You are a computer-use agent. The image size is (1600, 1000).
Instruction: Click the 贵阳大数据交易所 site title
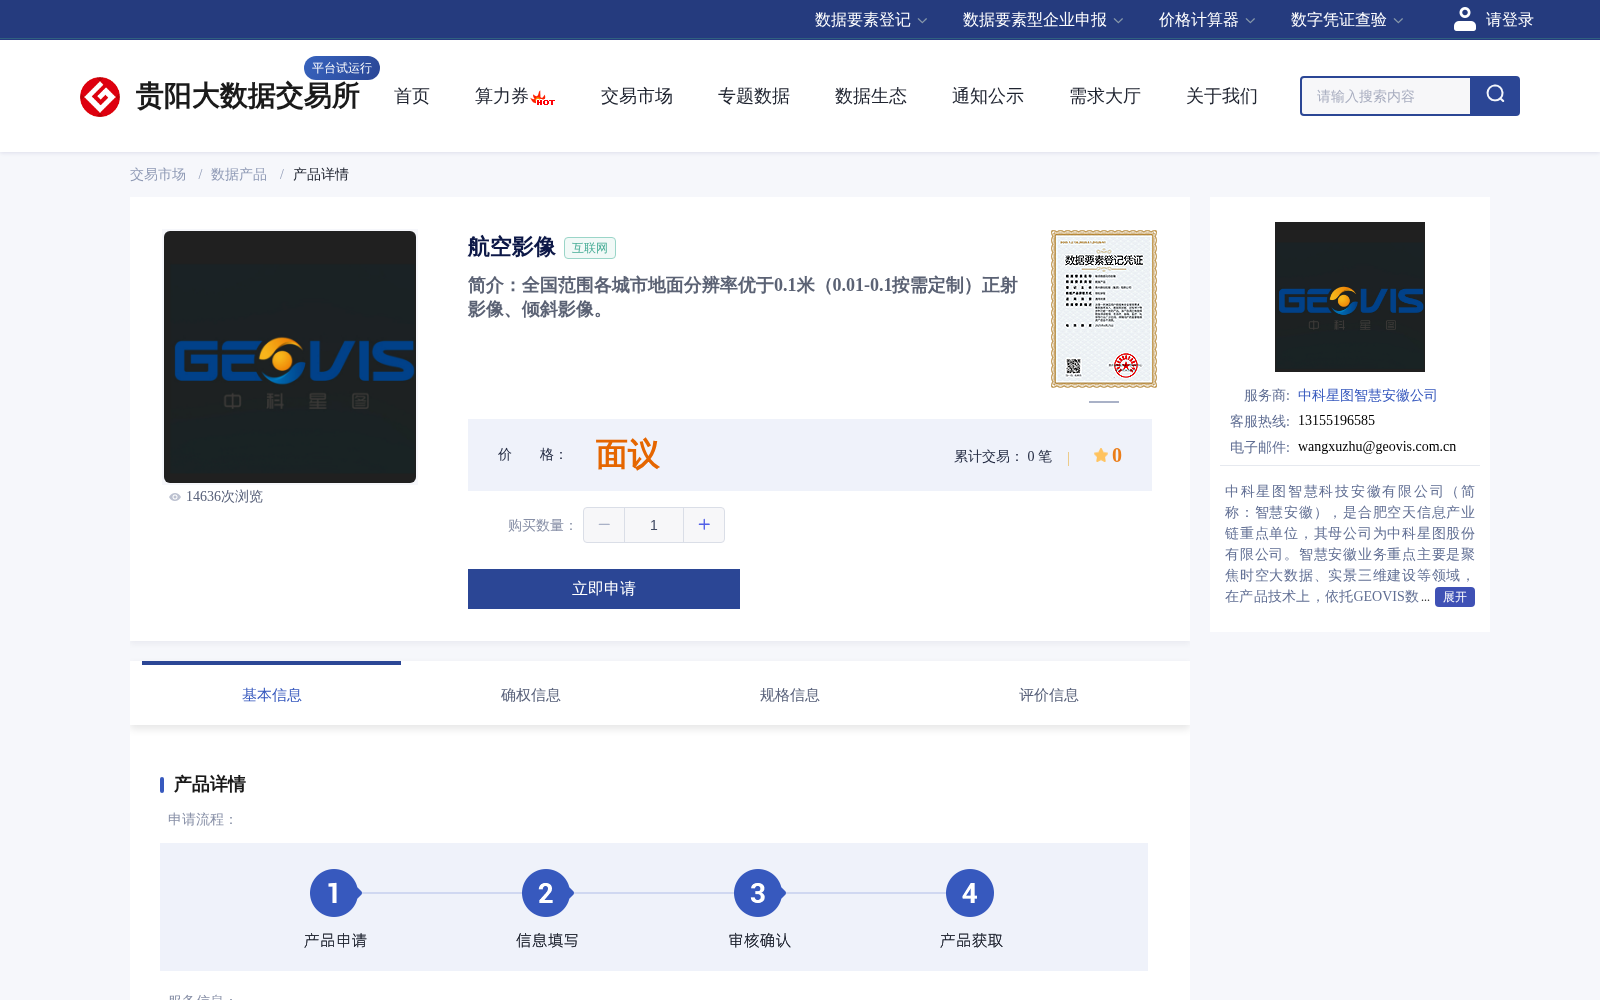coord(247,96)
